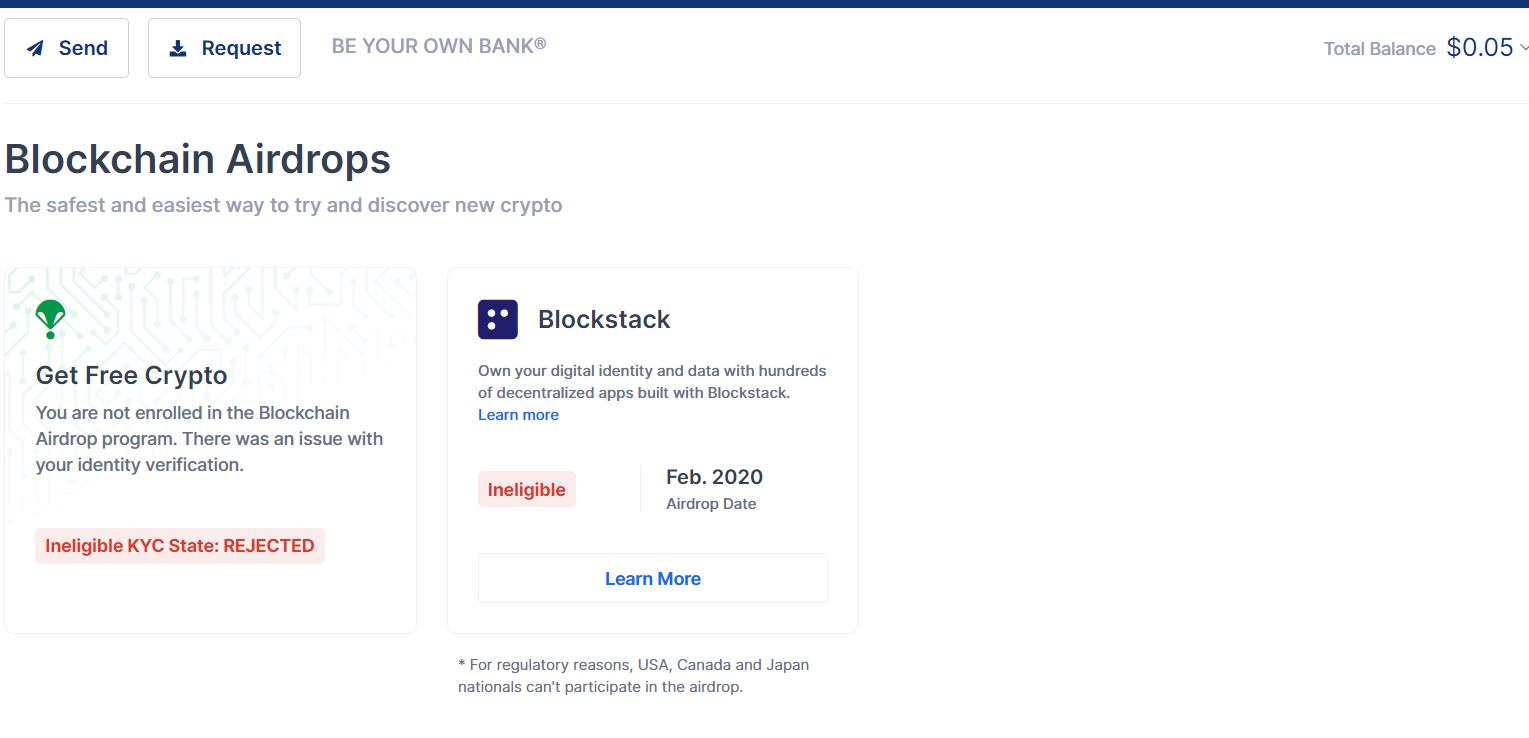Click the large Learn More button
Image resolution: width=1529 pixels, height=738 pixels.
point(653,578)
